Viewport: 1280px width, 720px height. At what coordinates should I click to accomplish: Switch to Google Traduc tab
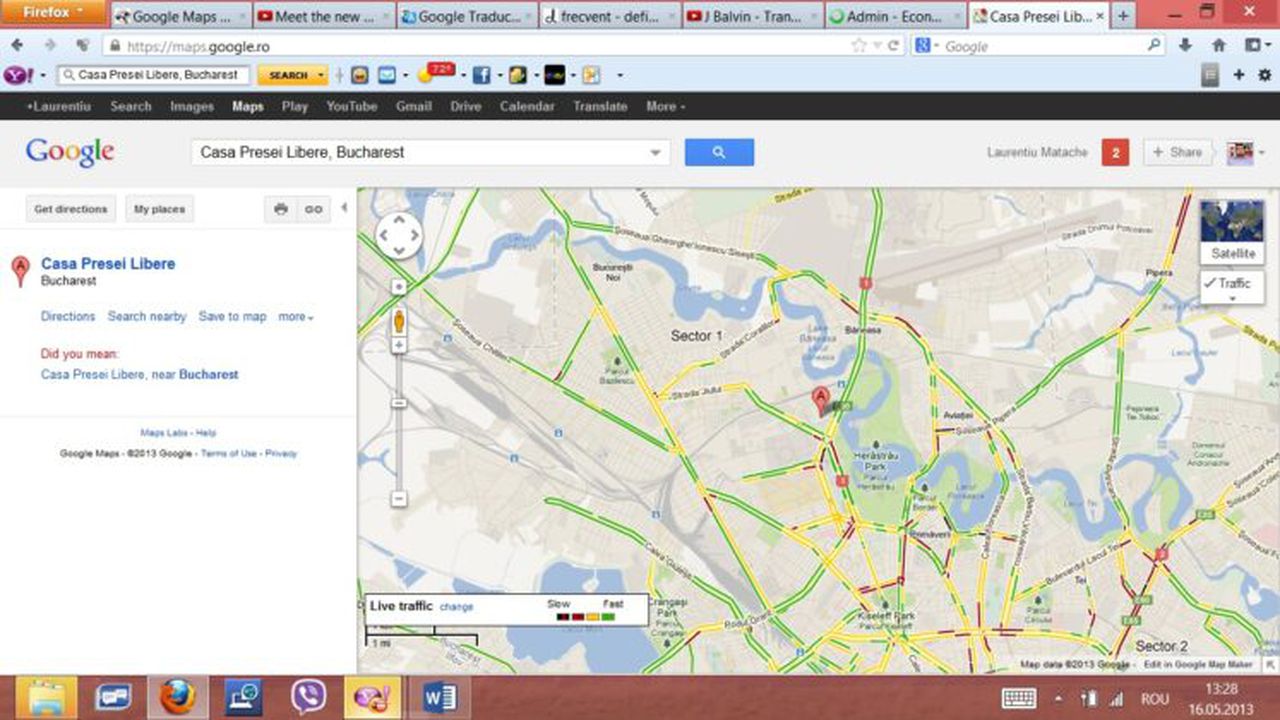[x=466, y=16]
